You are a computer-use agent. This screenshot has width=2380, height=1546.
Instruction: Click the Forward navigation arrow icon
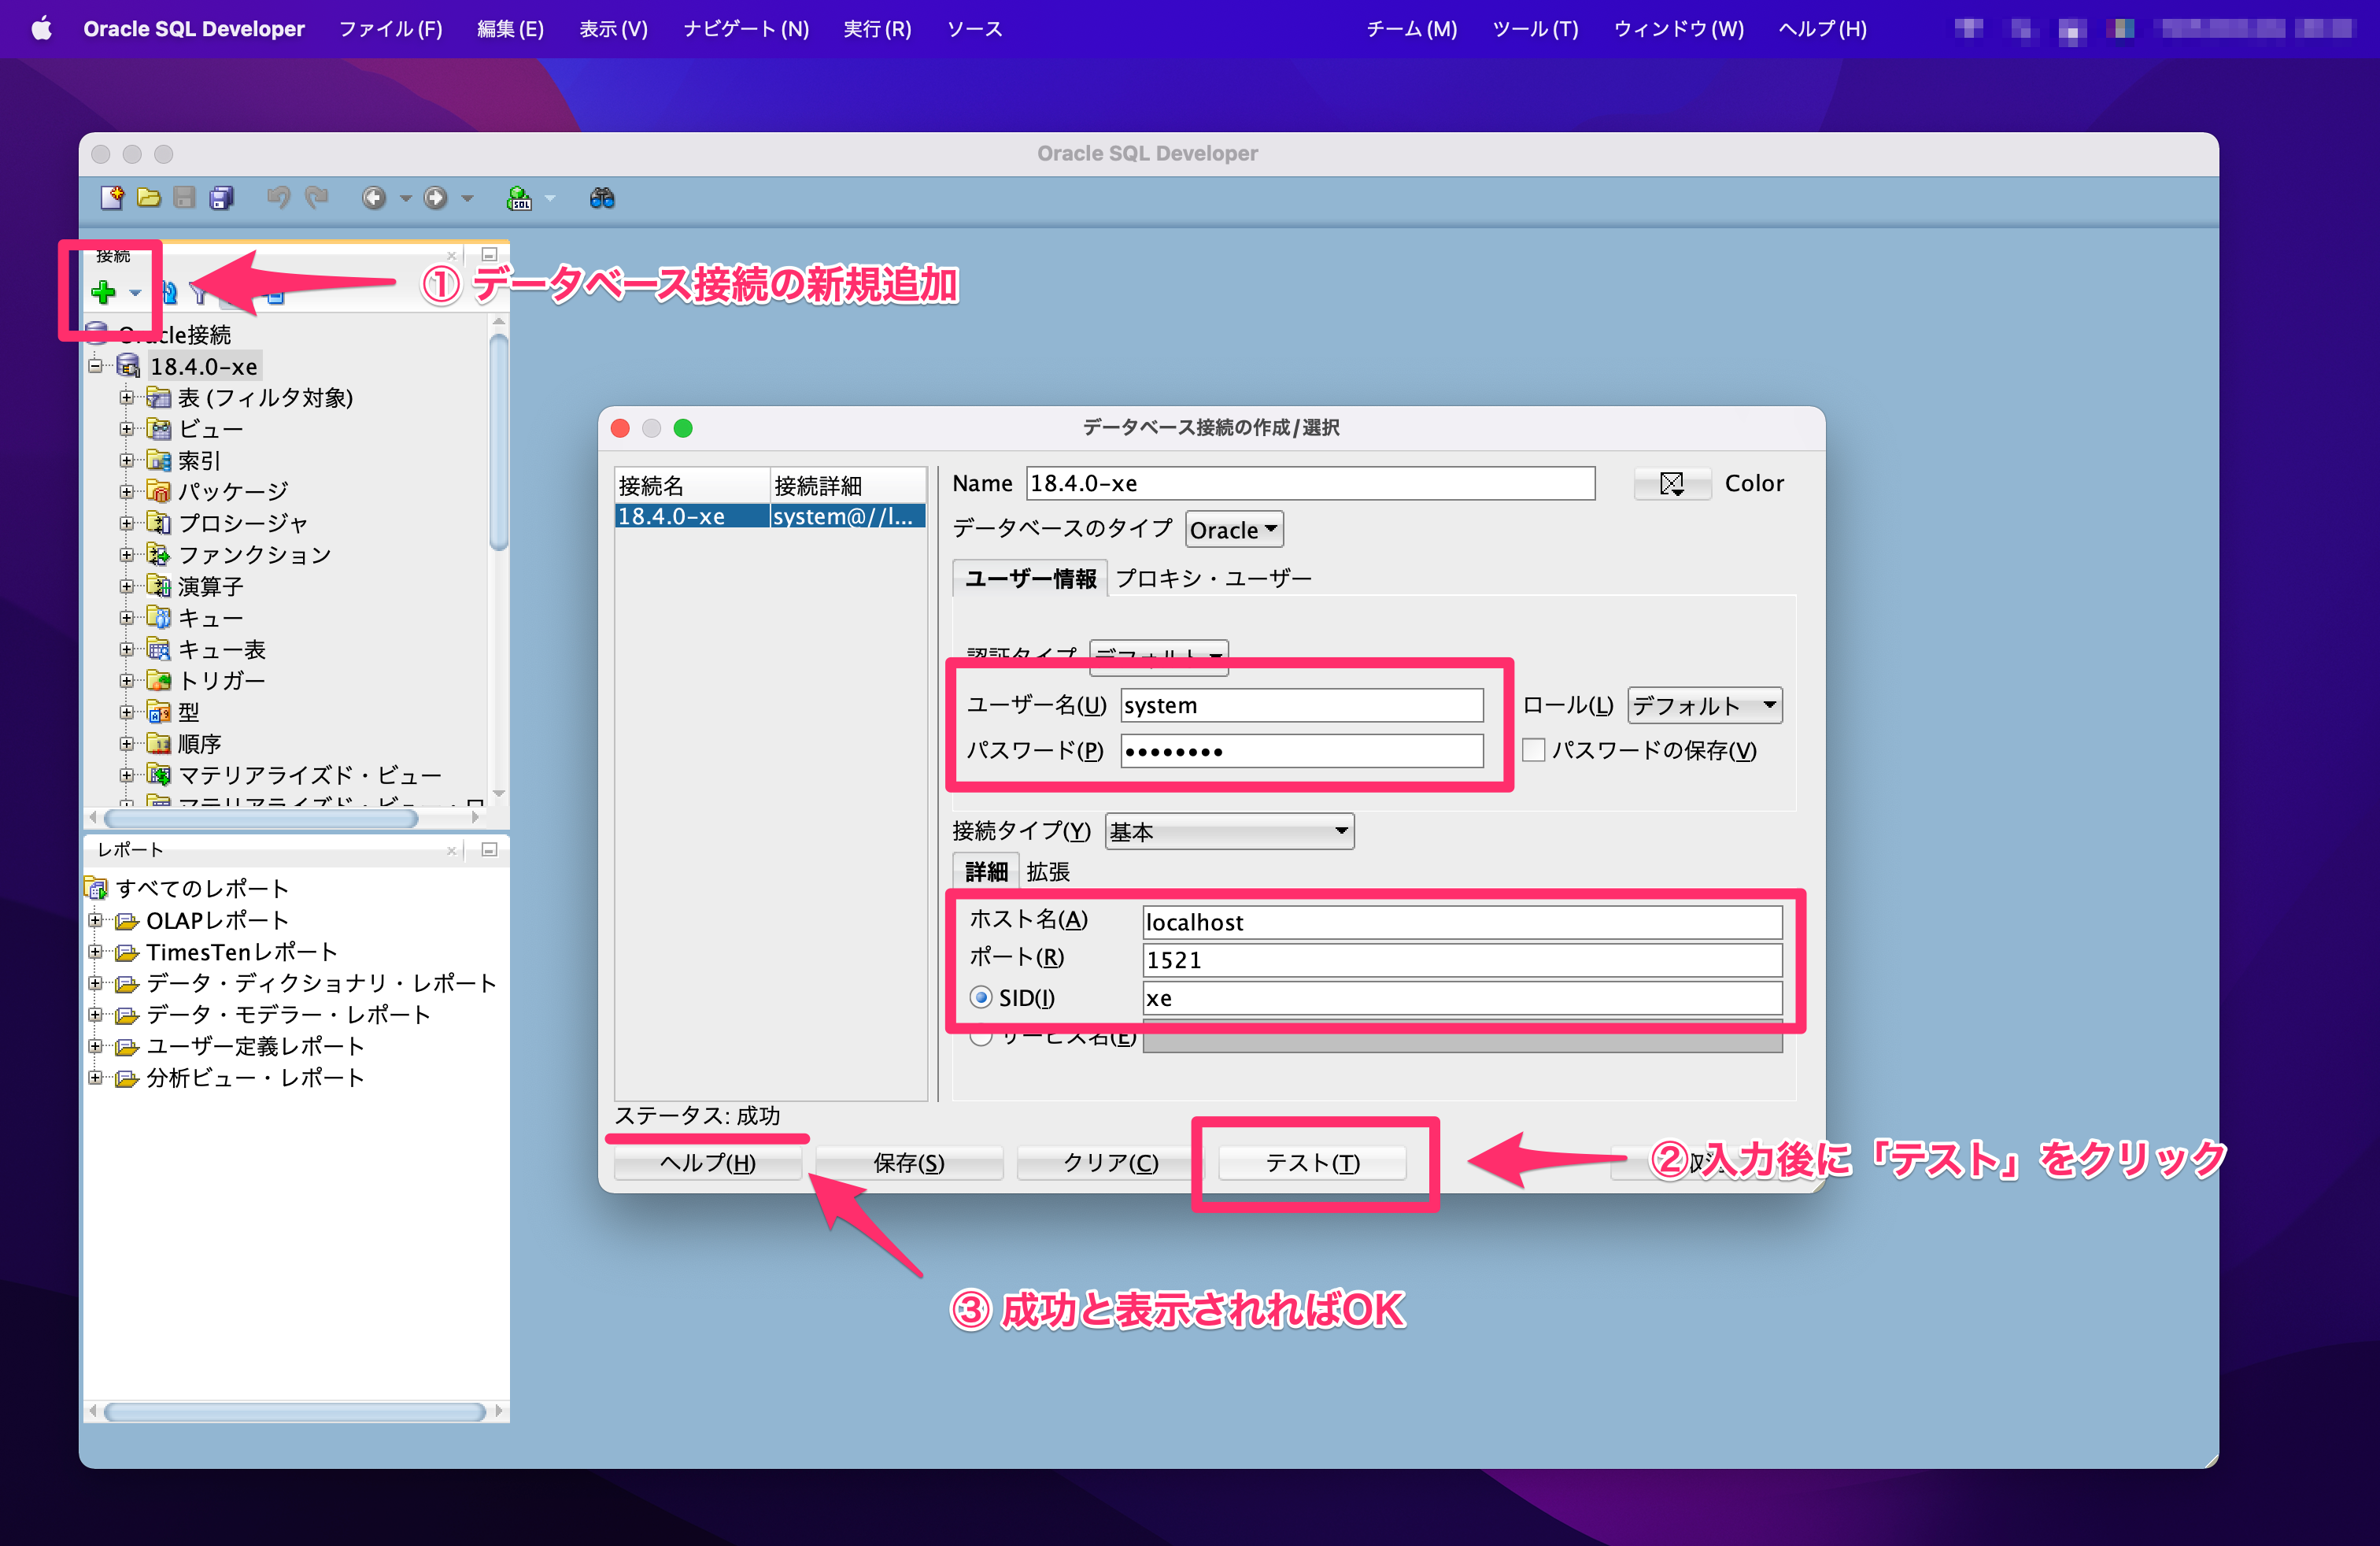(x=435, y=198)
